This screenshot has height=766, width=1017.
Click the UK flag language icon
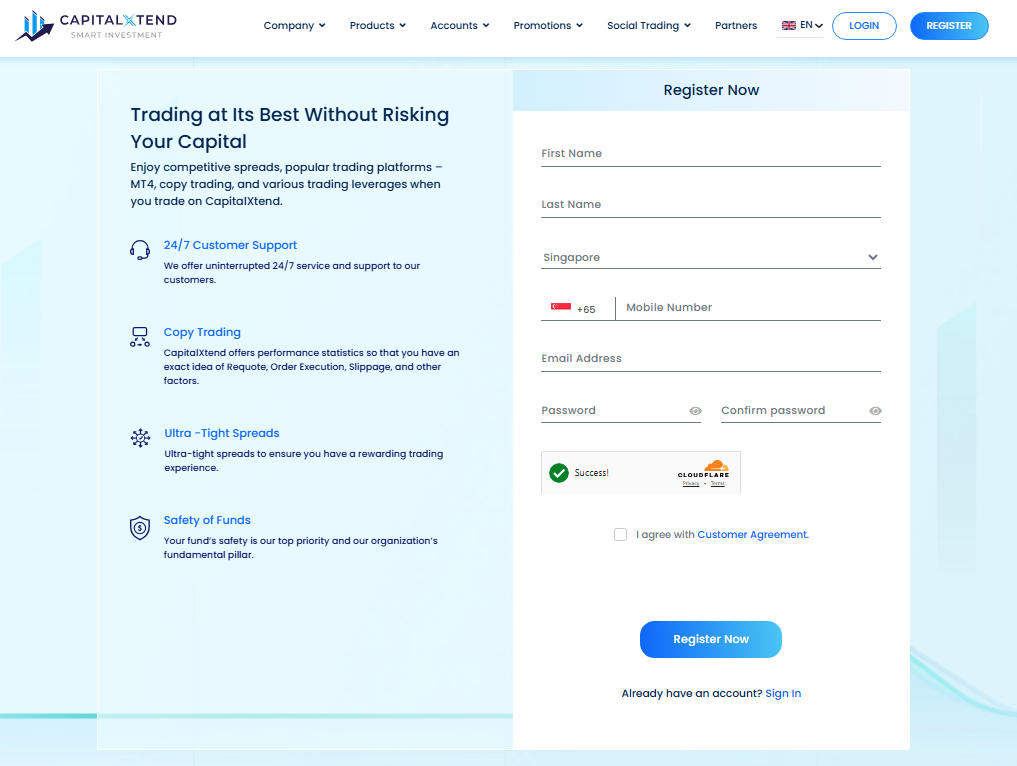(789, 25)
